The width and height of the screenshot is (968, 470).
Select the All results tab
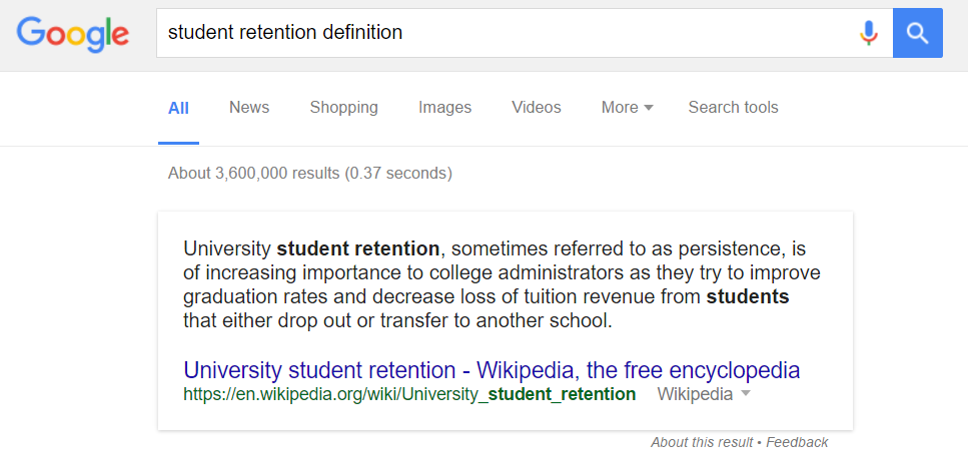click(178, 108)
